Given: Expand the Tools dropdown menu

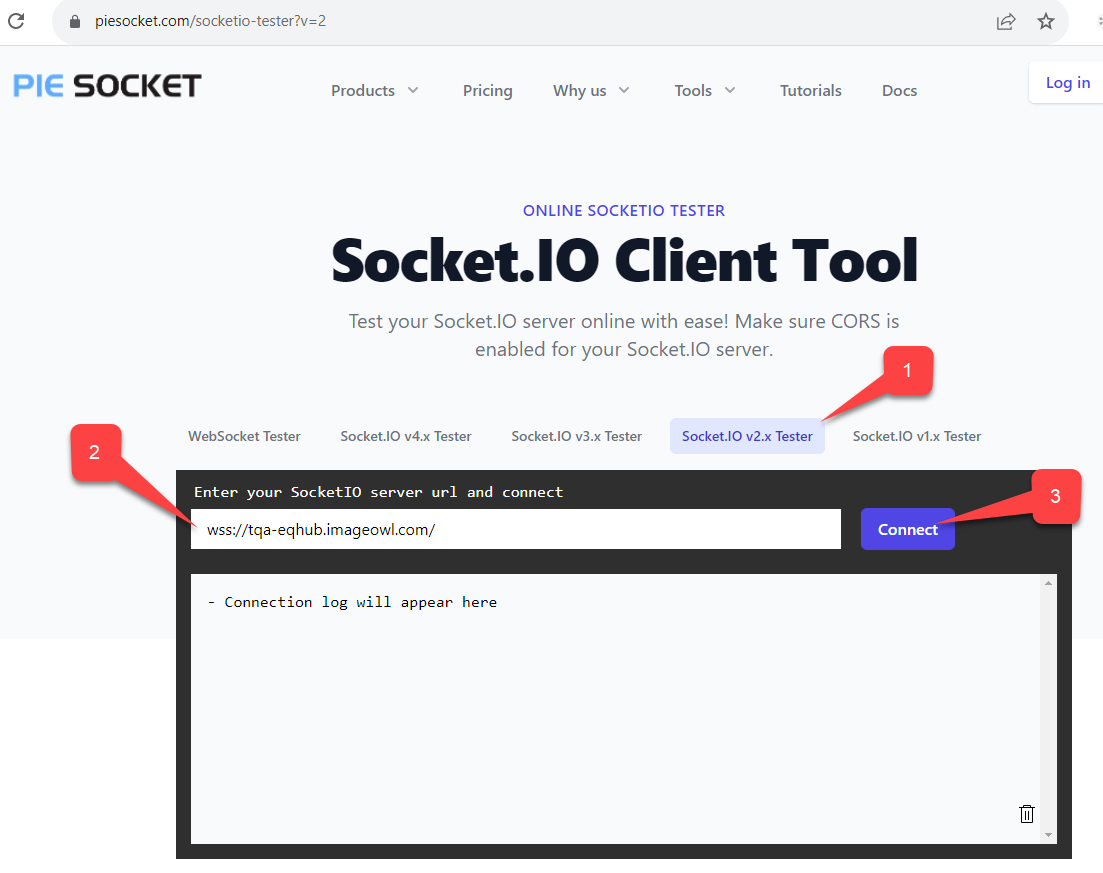Looking at the screenshot, I should [705, 90].
